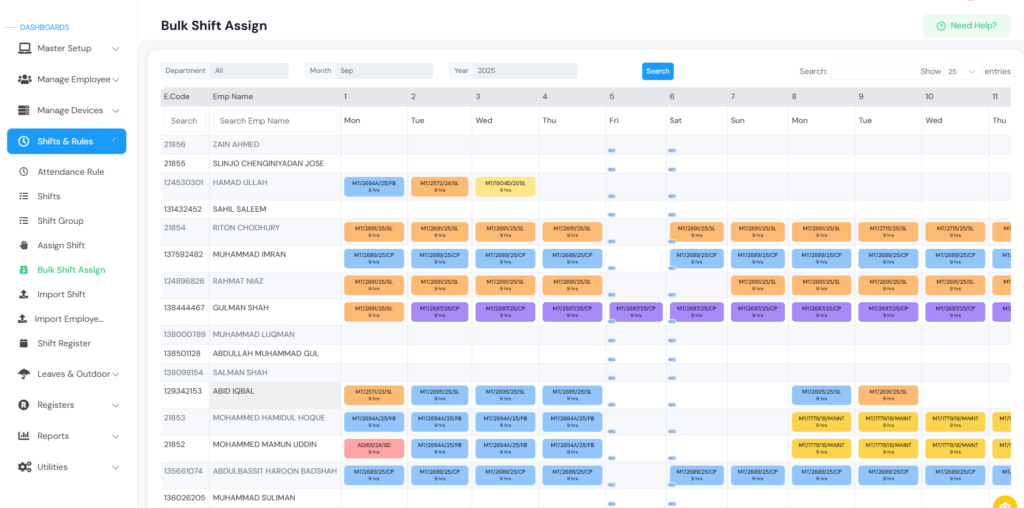Click the Need Help? button
The width and height of the screenshot is (1024, 508).
tap(966, 26)
